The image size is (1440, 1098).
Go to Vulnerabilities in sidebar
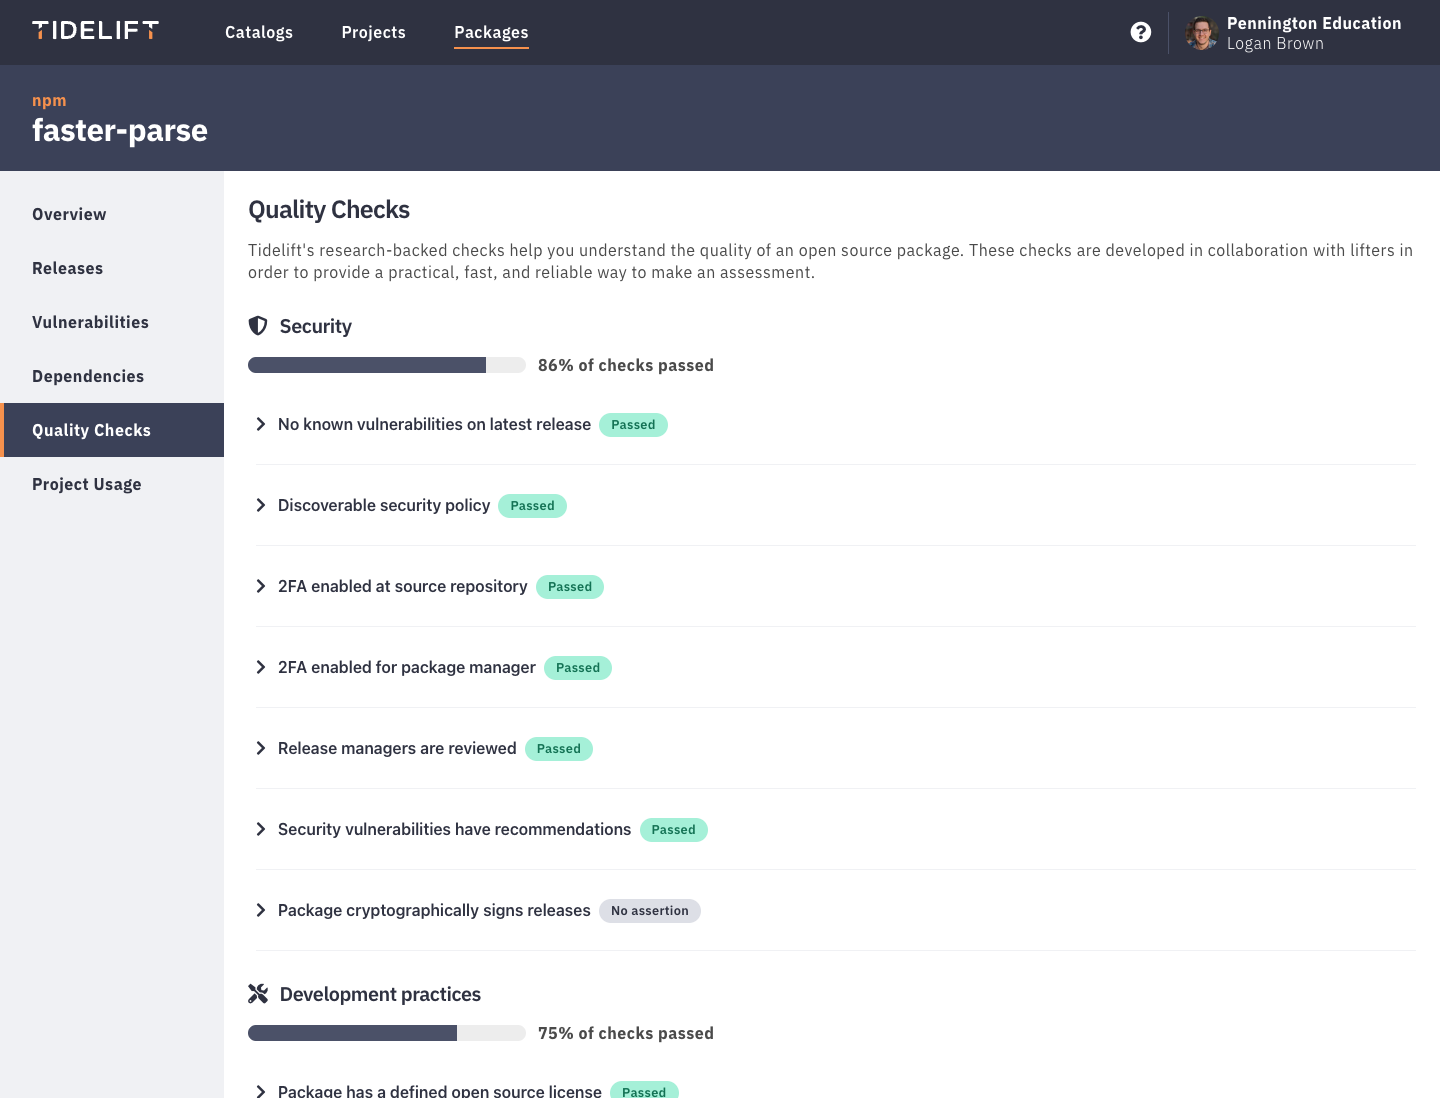click(x=112, y=322)
